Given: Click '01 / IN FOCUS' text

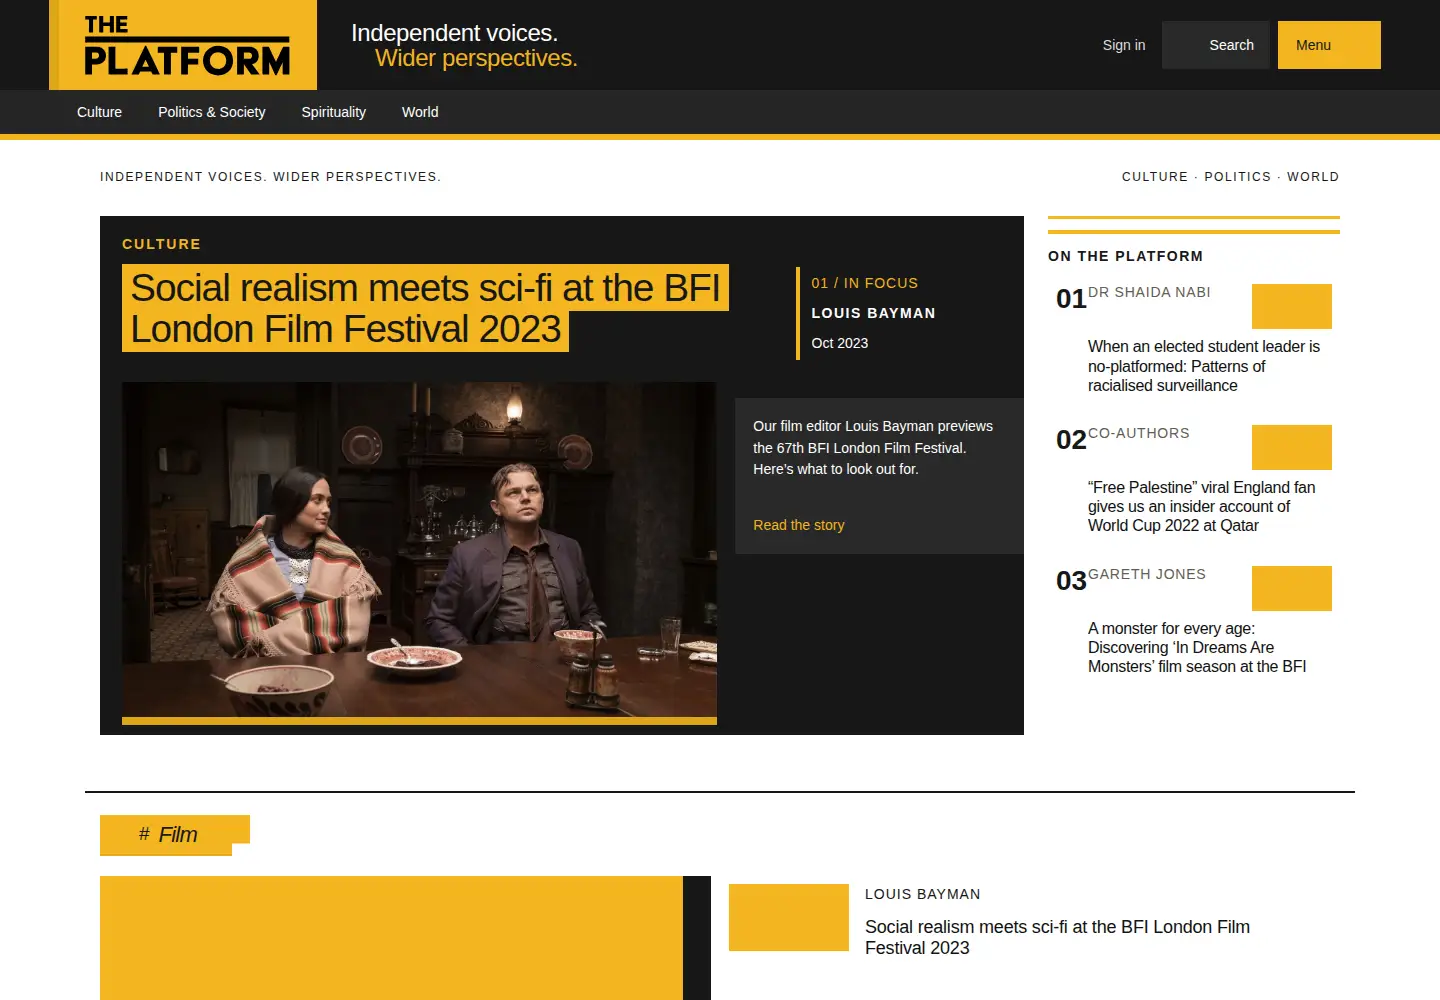Looking at the screenshot, I should (865, 283).
